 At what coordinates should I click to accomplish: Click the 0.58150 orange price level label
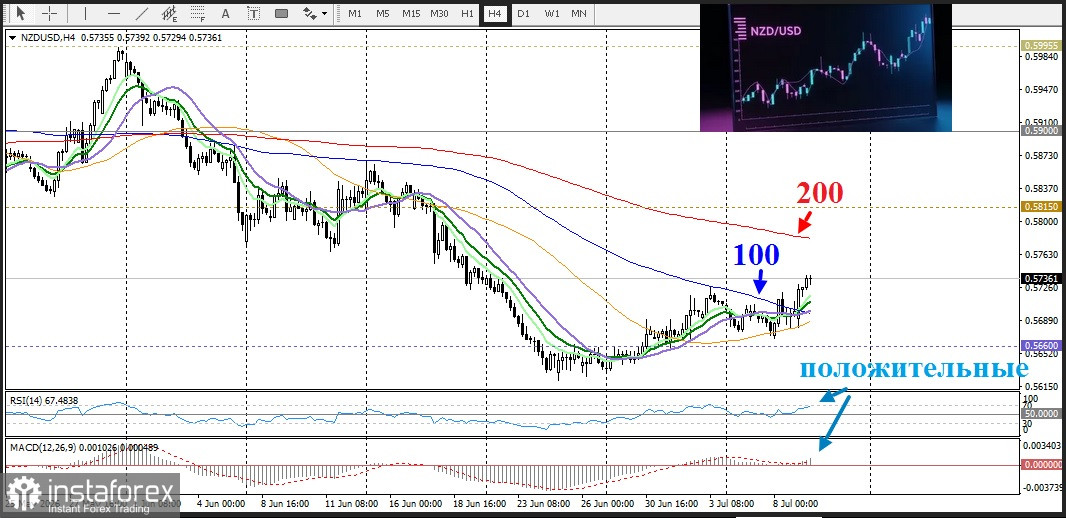pyautogui.click(x=1040, y=207)
